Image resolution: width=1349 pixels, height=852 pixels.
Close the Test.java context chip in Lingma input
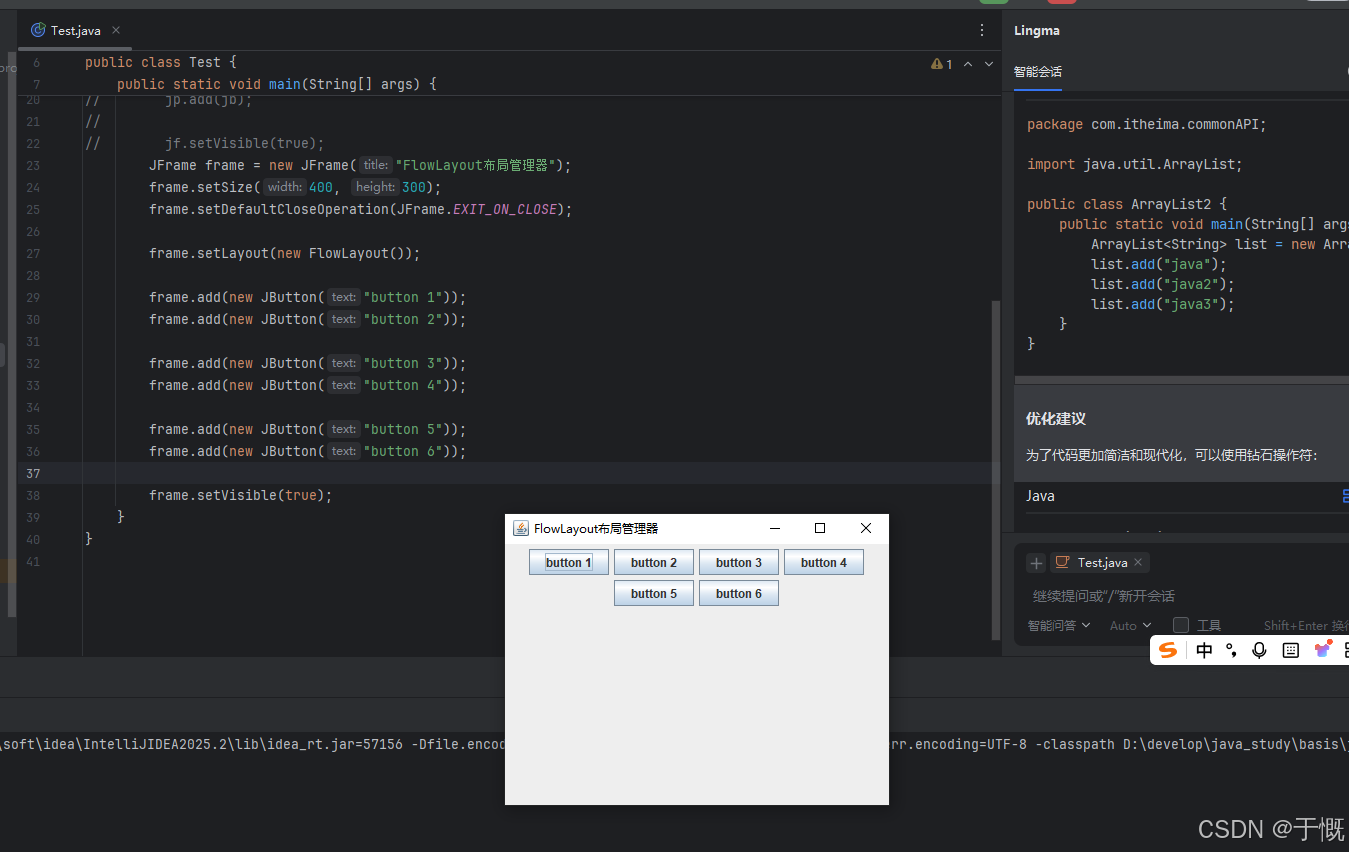click(1138, 562)
